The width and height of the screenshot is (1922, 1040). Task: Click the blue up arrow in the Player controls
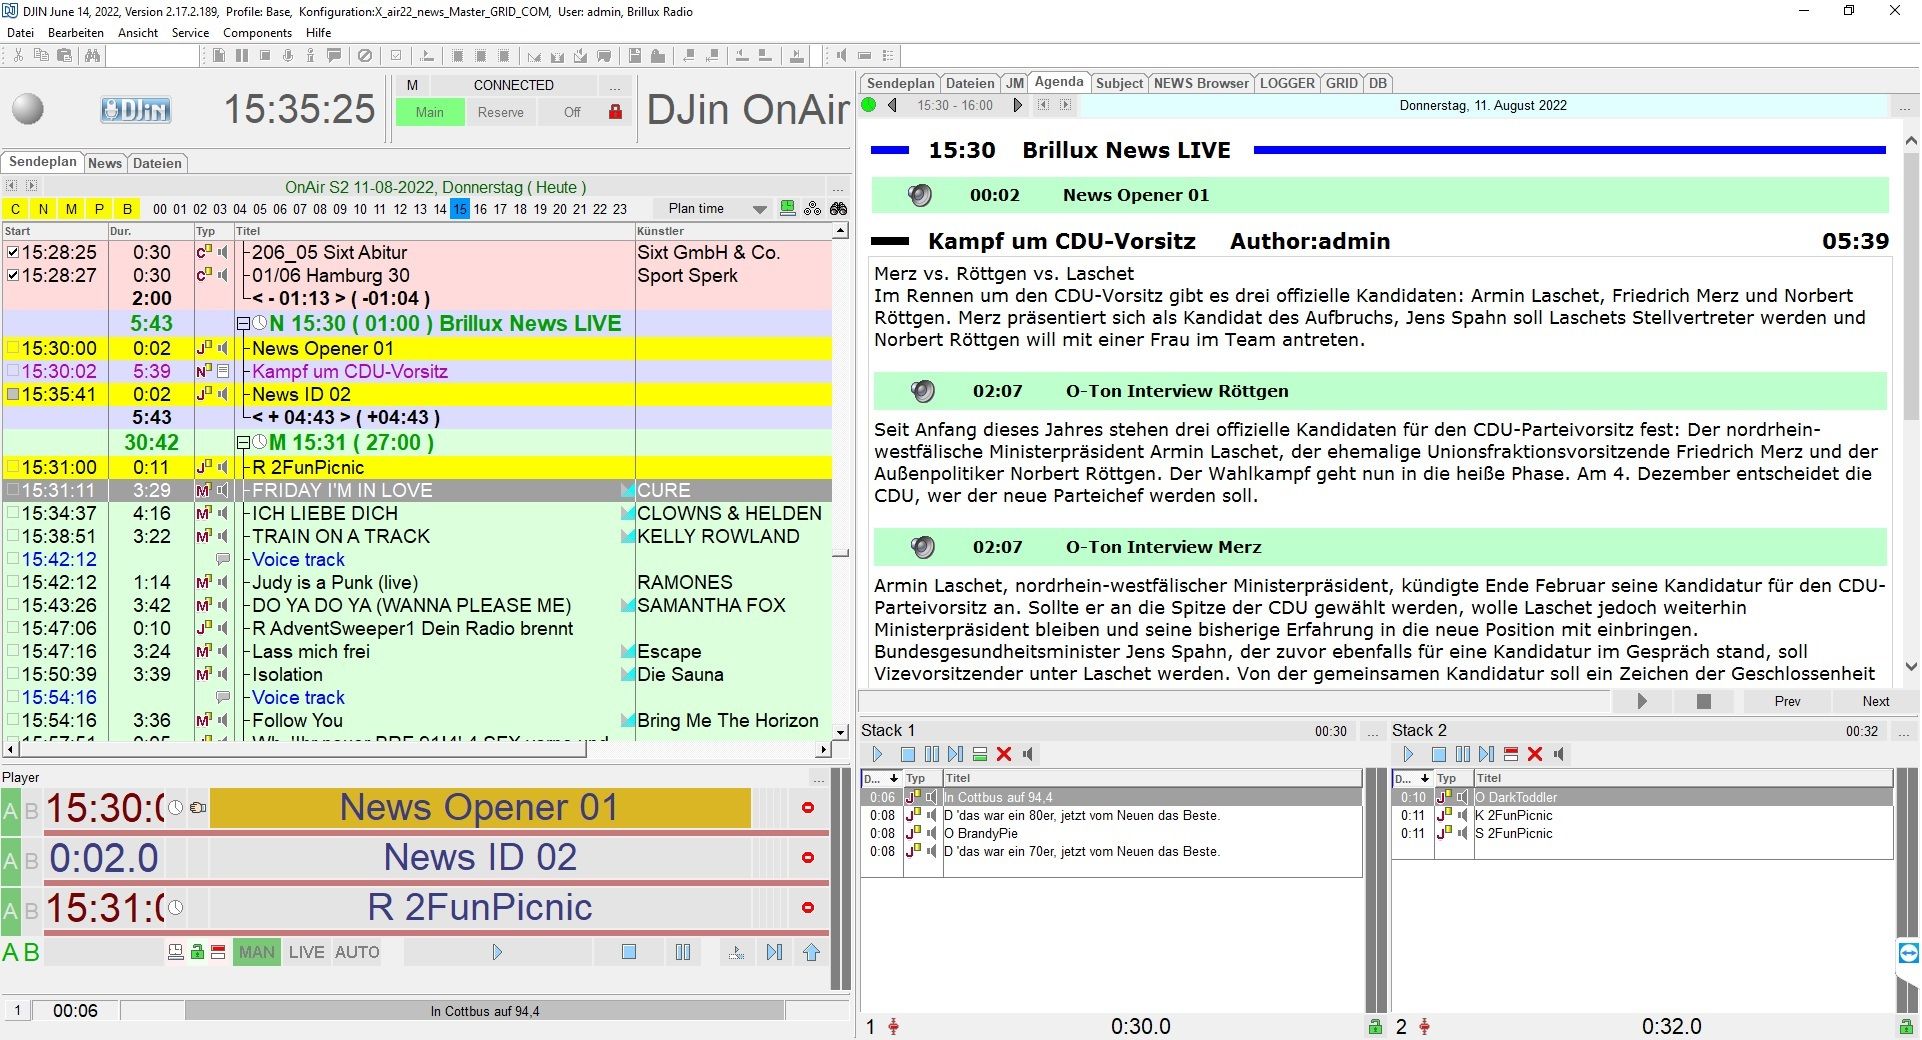click(811, 952)
